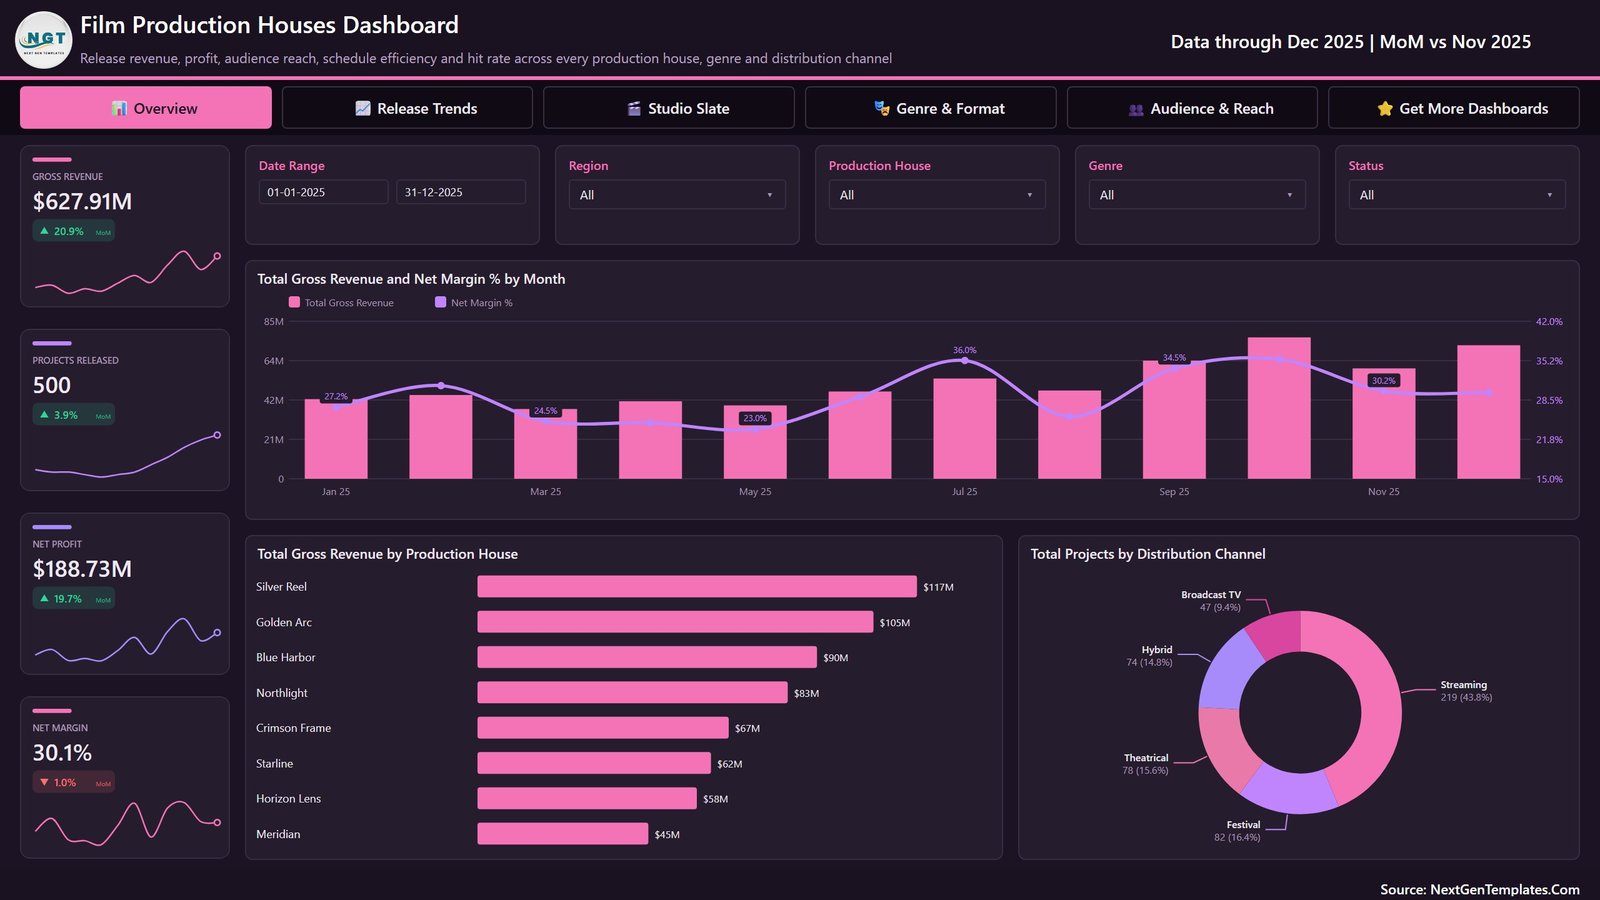This screenshot has width=1600, height=900.
Task: Select the Meridian revenue bar
Action: (563, 834)
